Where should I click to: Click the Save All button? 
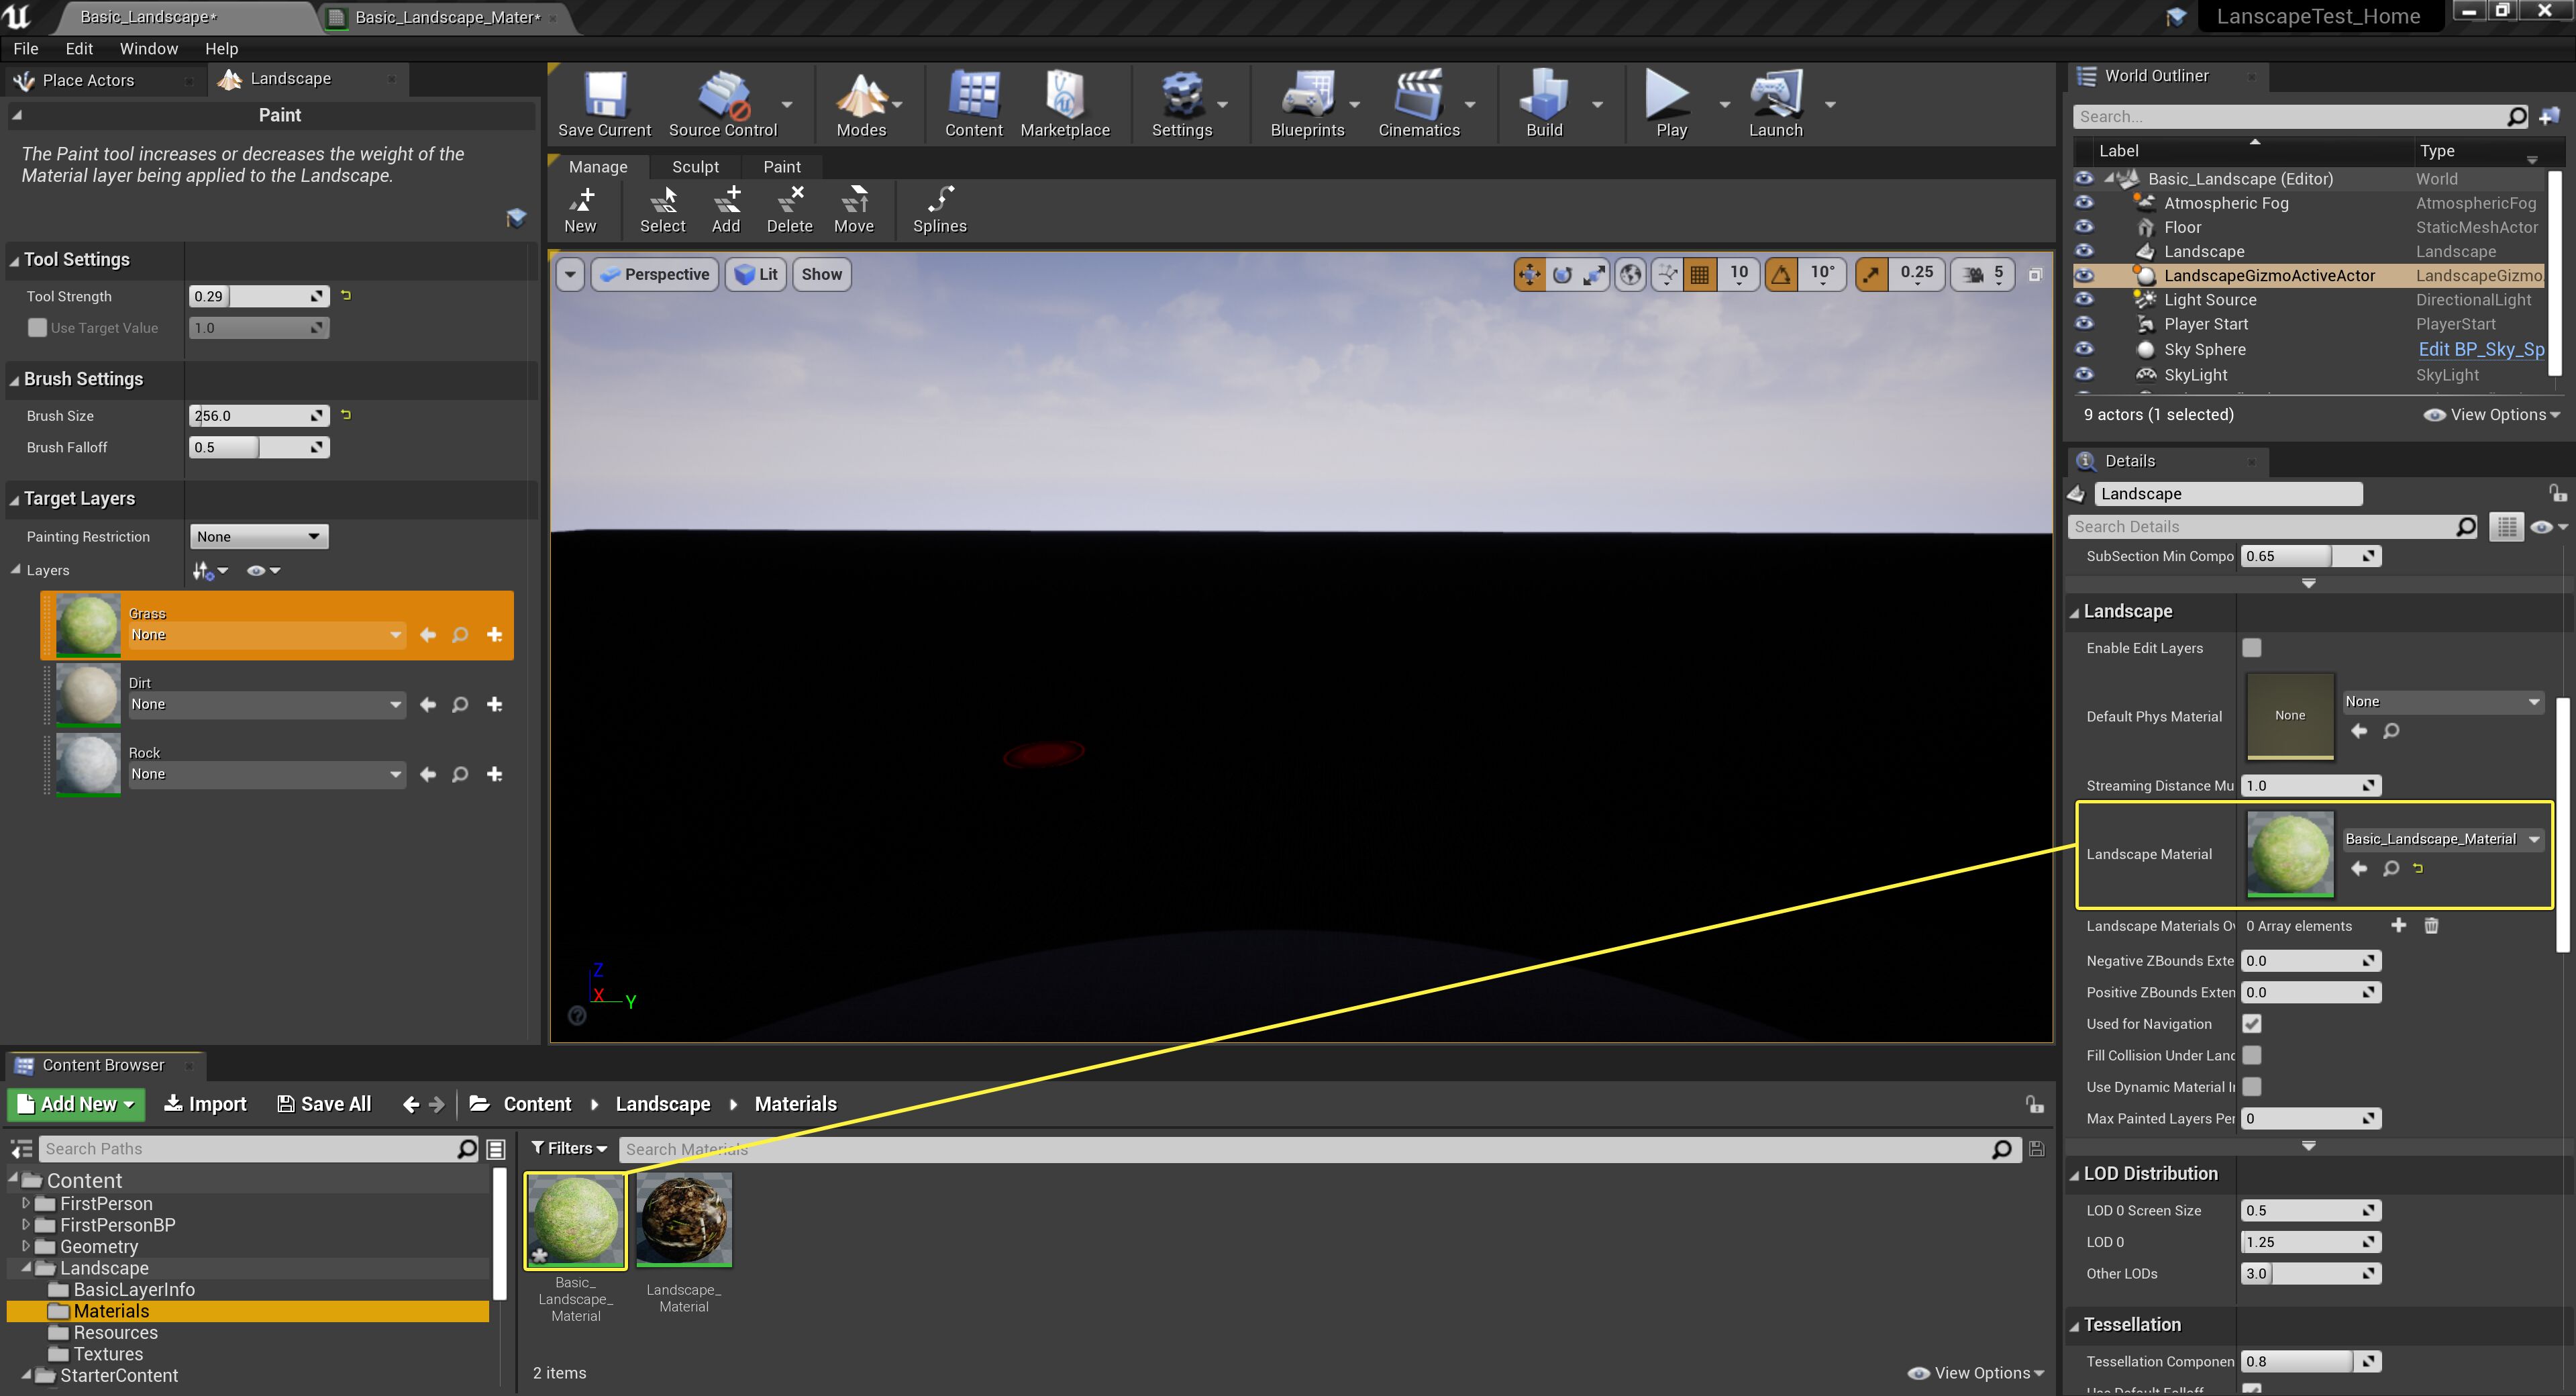[x=324, y=1103]
